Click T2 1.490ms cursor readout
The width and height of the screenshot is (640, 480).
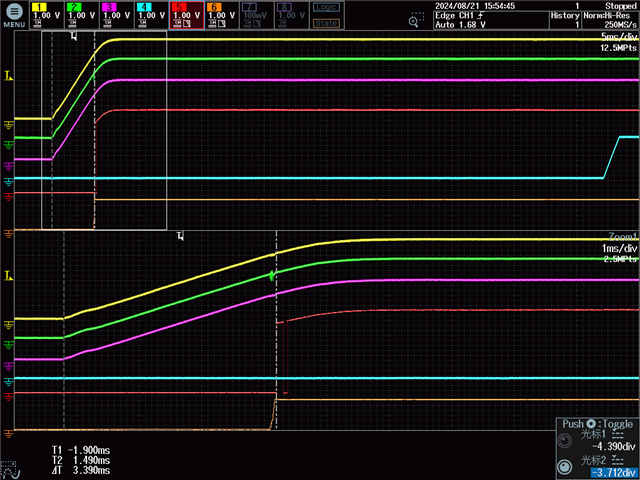pyautogui.click(x=81, y=460)
